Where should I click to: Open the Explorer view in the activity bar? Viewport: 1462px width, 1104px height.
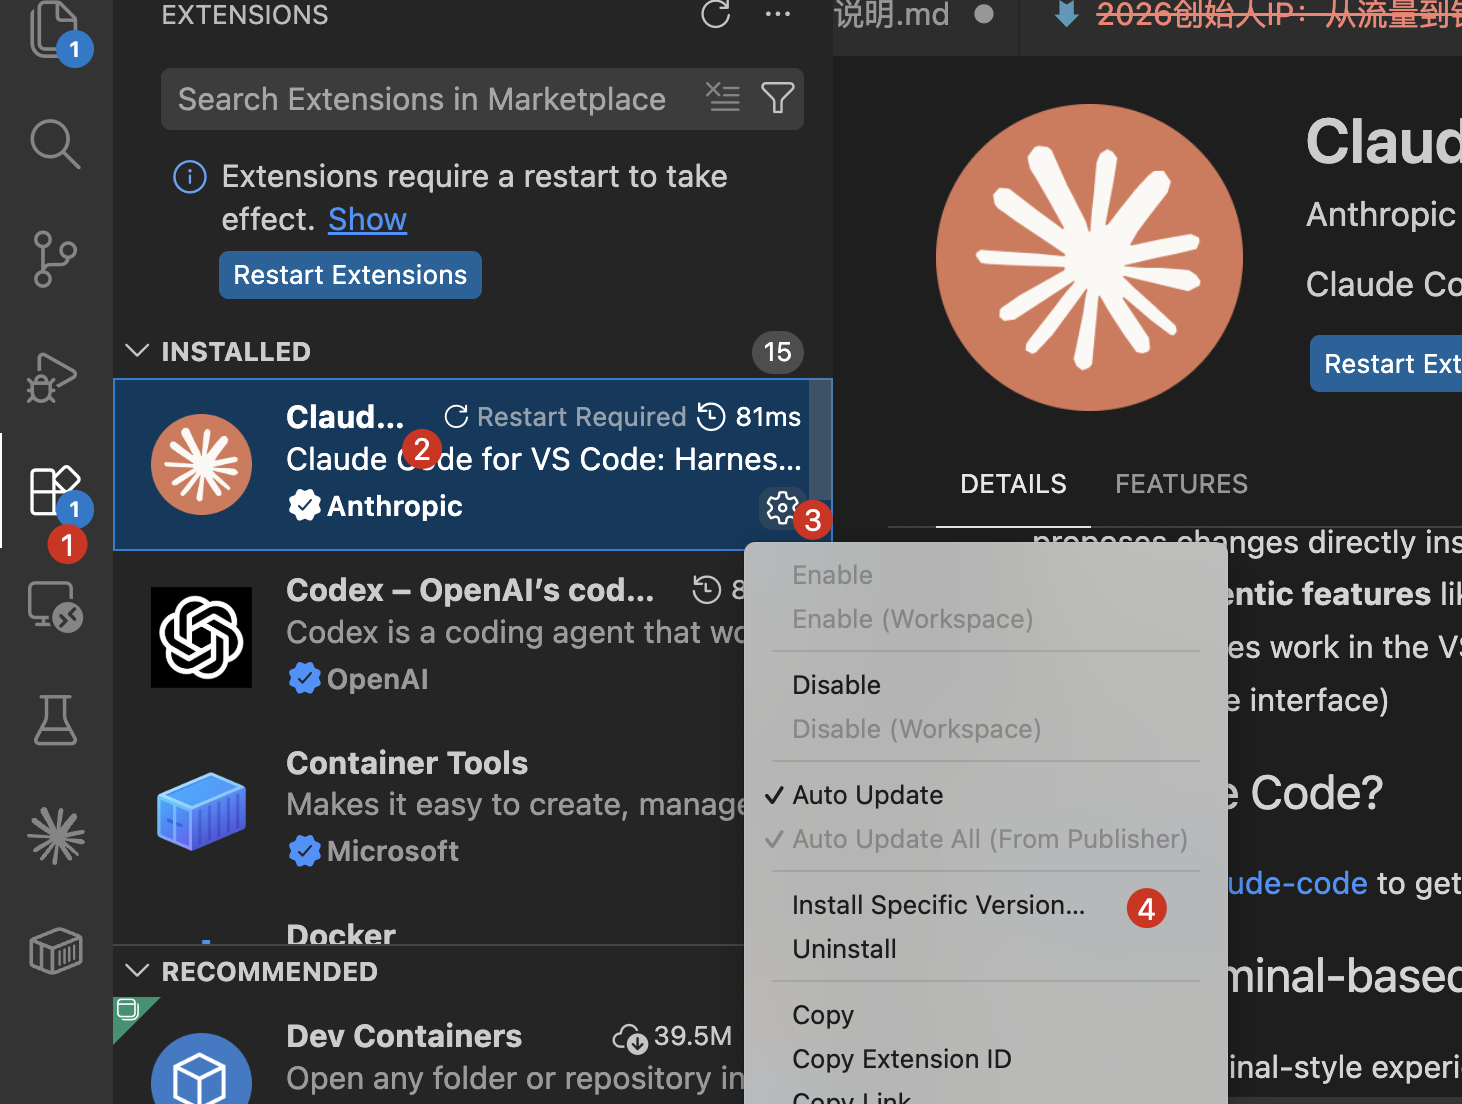coord(55,29)
